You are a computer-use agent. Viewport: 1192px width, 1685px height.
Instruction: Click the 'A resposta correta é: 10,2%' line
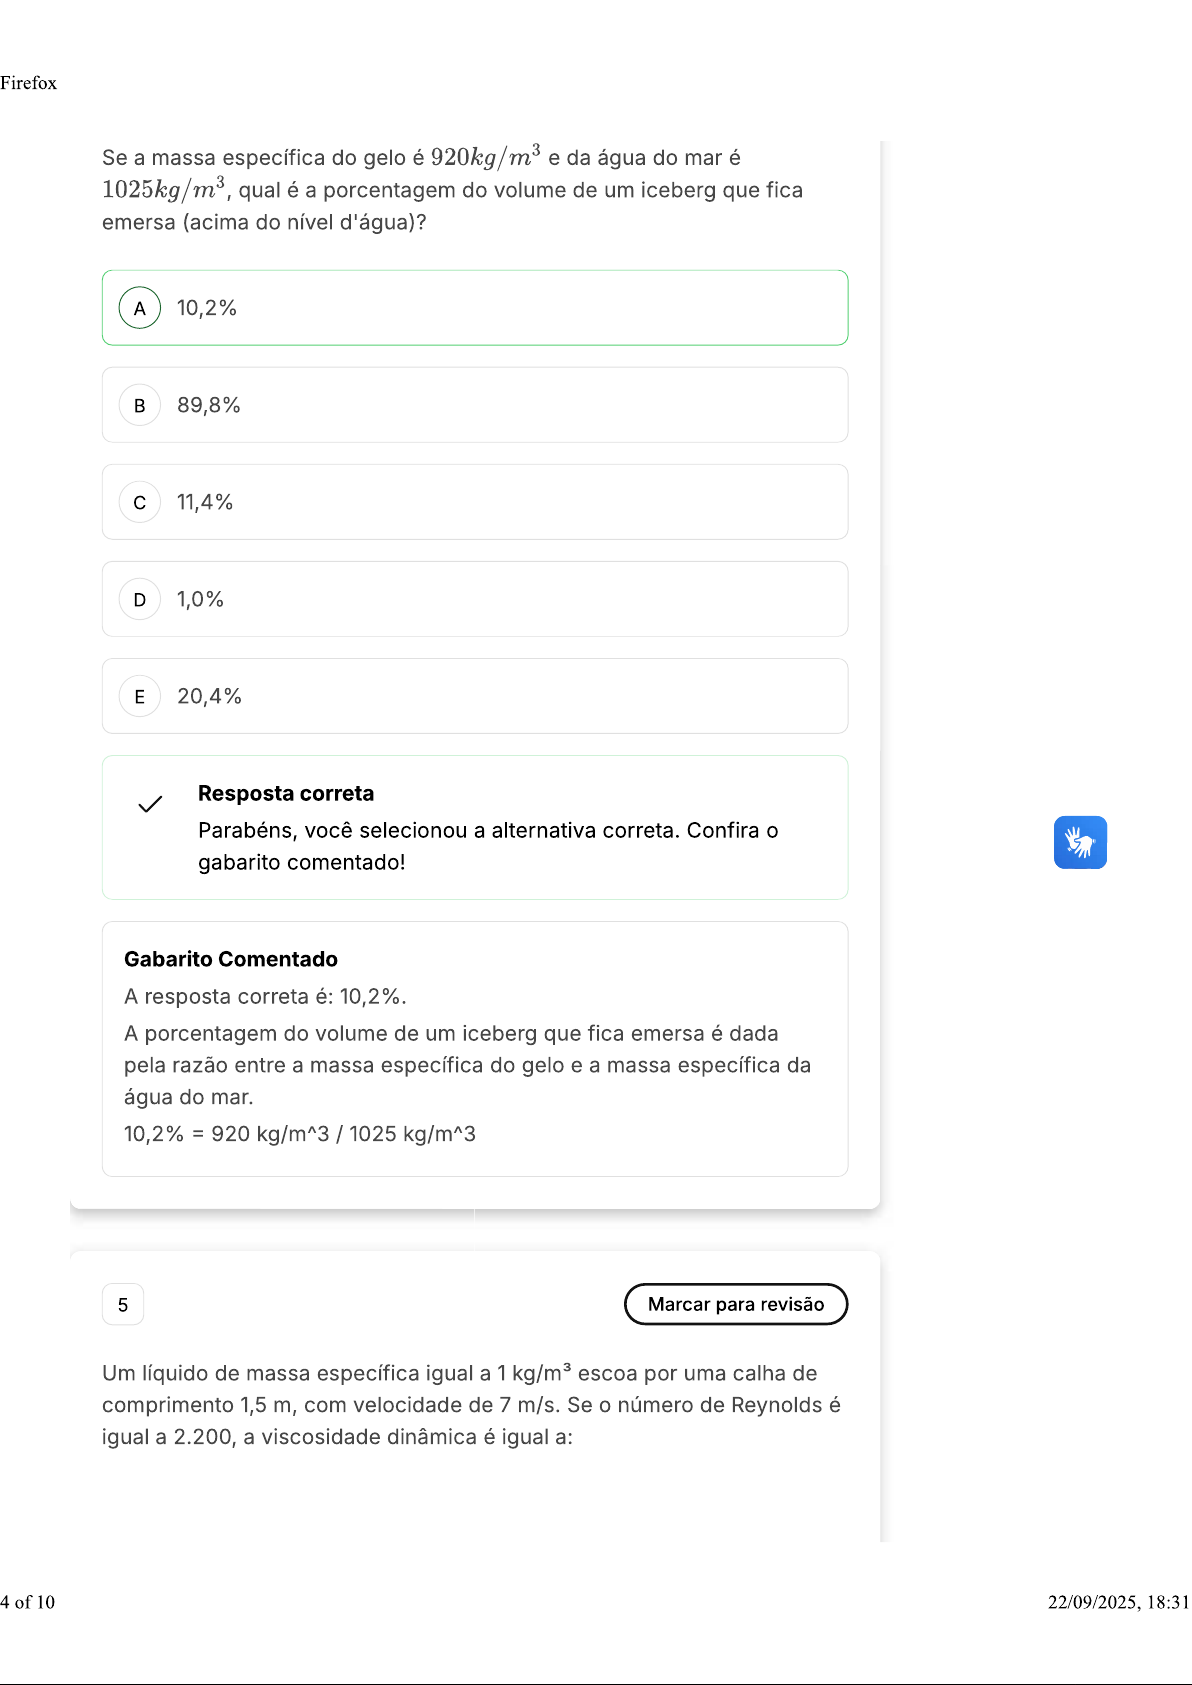coord(265,996)
